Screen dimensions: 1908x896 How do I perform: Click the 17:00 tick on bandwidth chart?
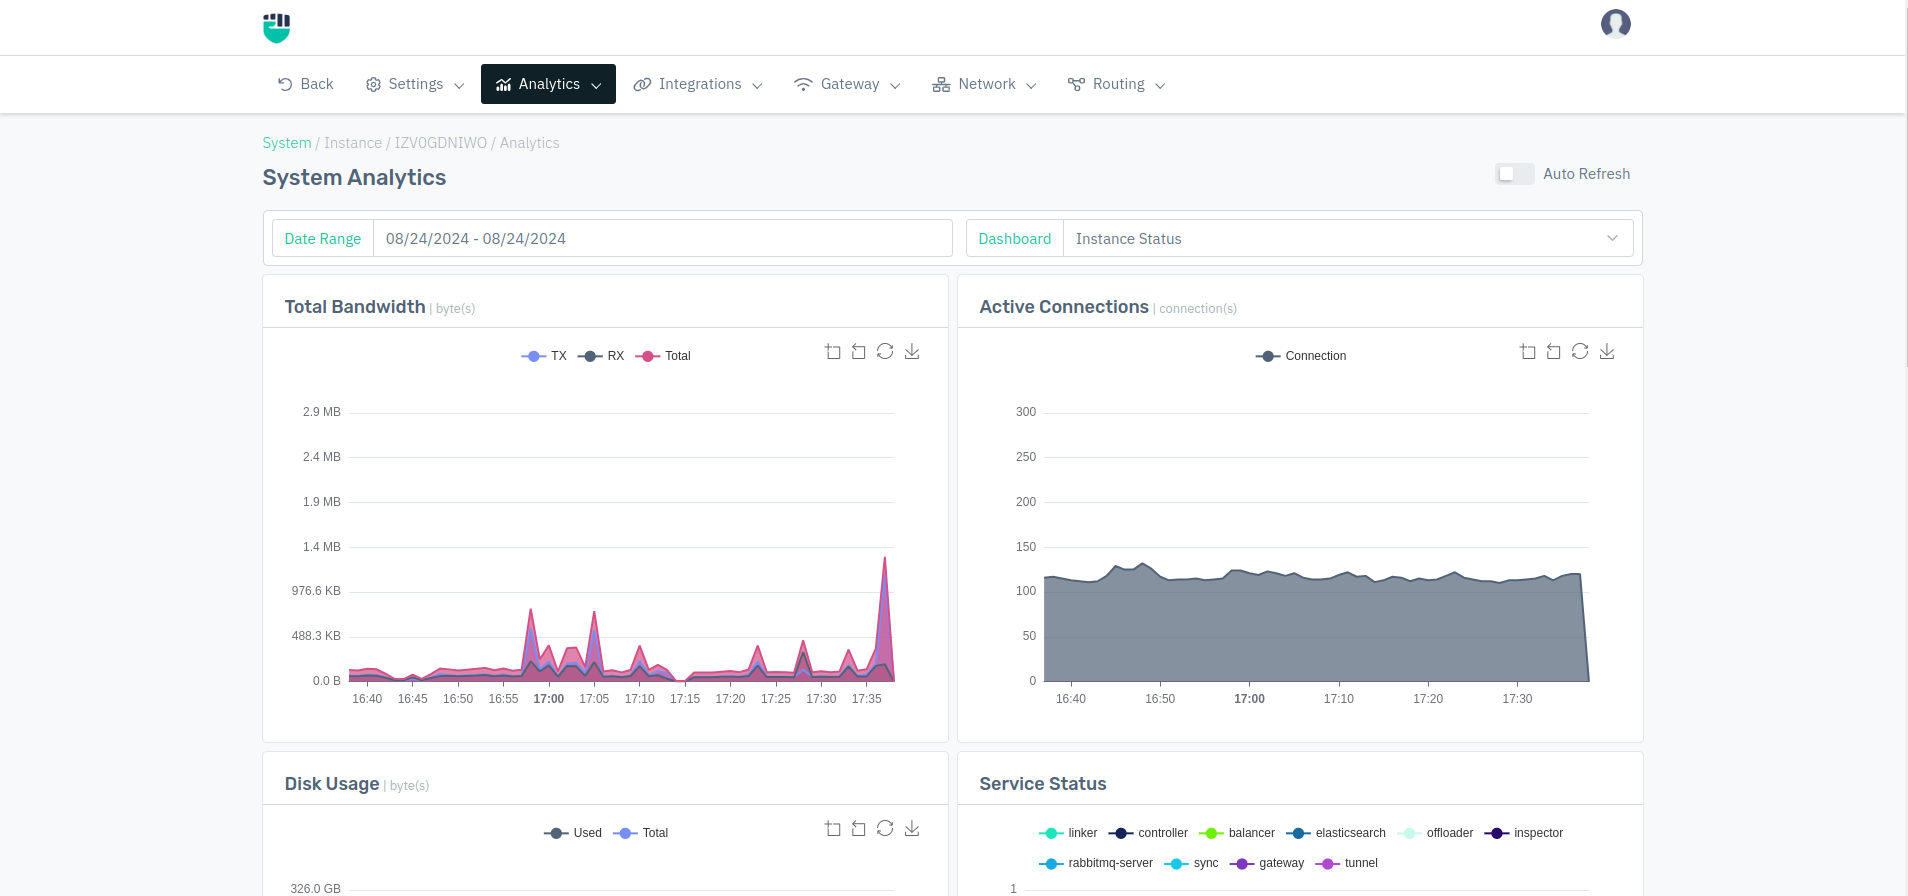[549, 699]
